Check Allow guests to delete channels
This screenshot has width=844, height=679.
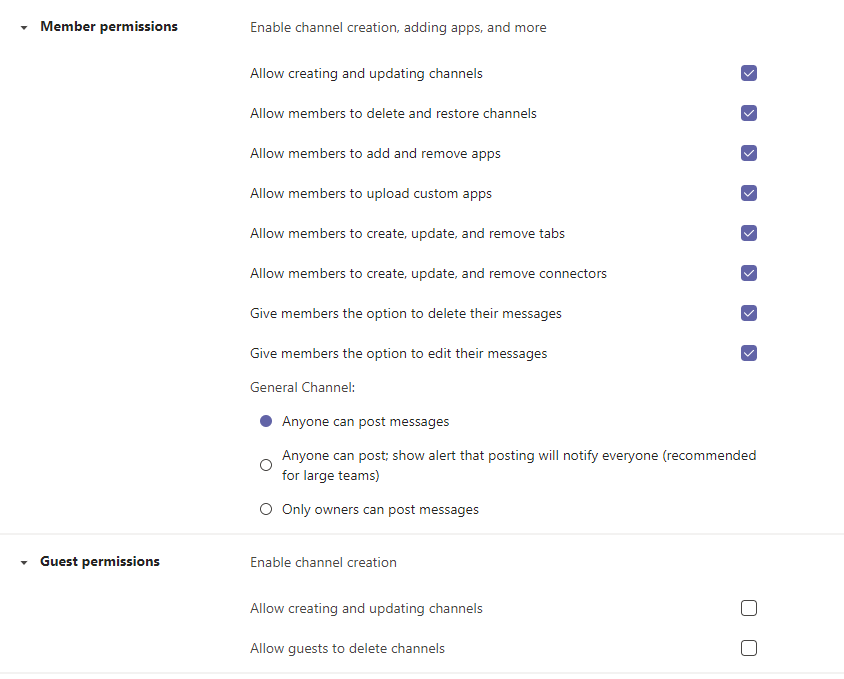click(749, 648)
